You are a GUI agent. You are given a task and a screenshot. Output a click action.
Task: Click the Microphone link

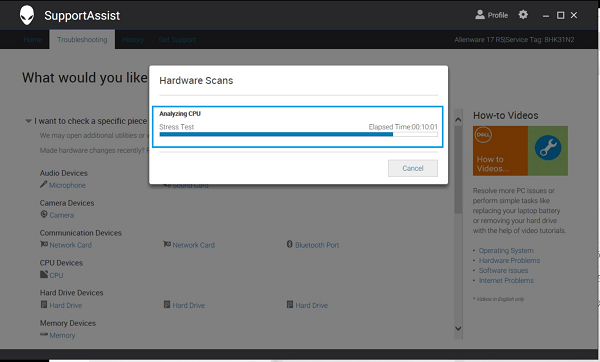click(x=67, y=185)
